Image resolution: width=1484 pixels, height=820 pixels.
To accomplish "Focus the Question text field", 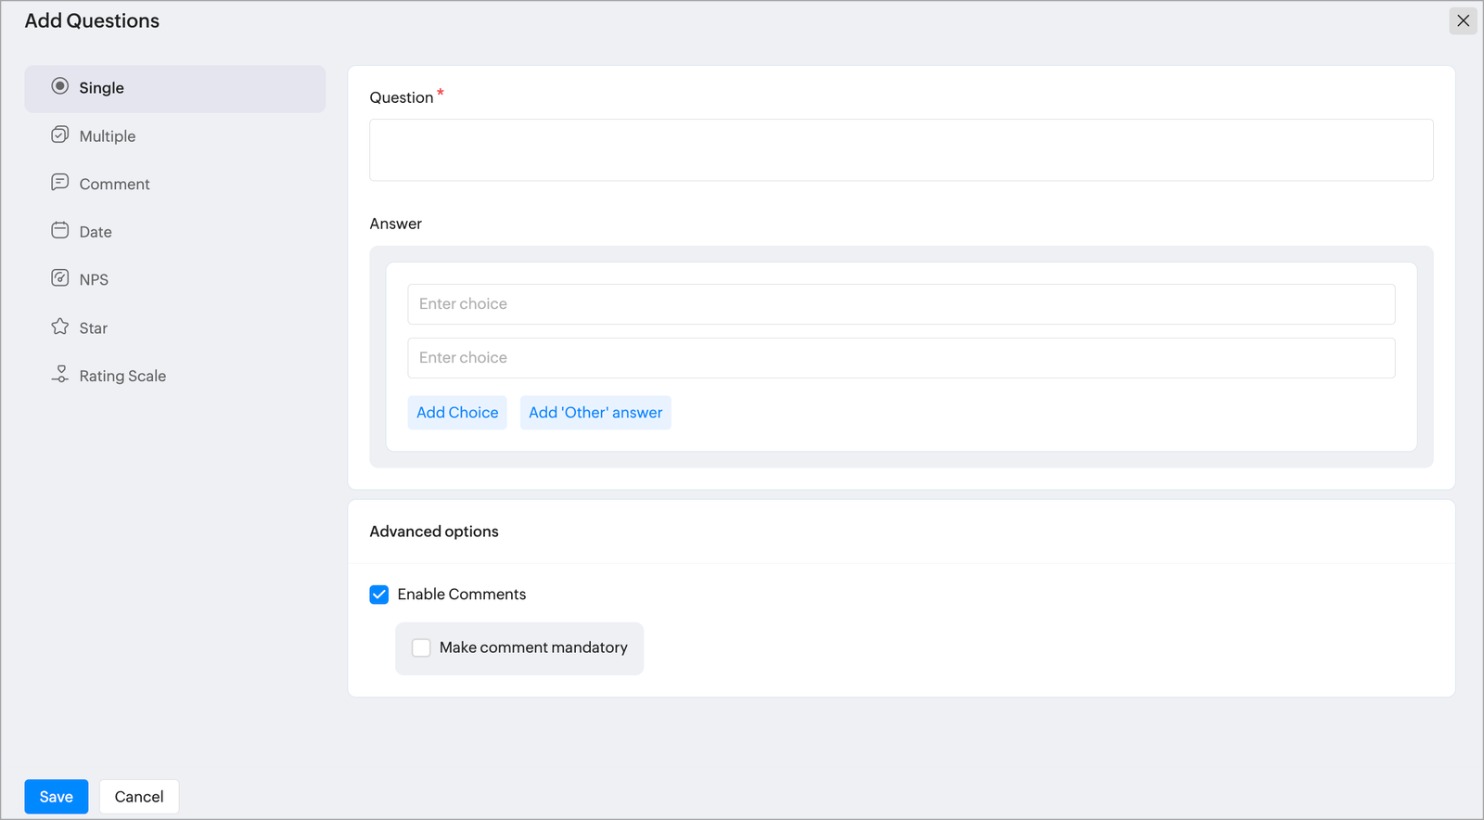I will (900, 150).
